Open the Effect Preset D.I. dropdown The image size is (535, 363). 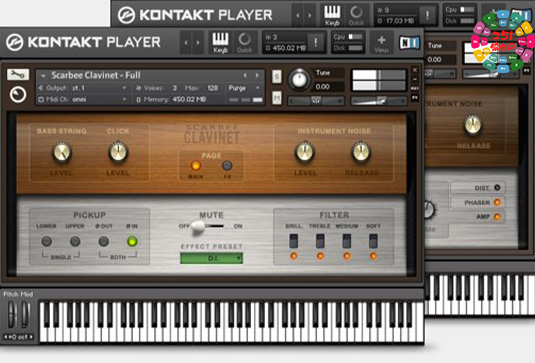coord(212,258)
